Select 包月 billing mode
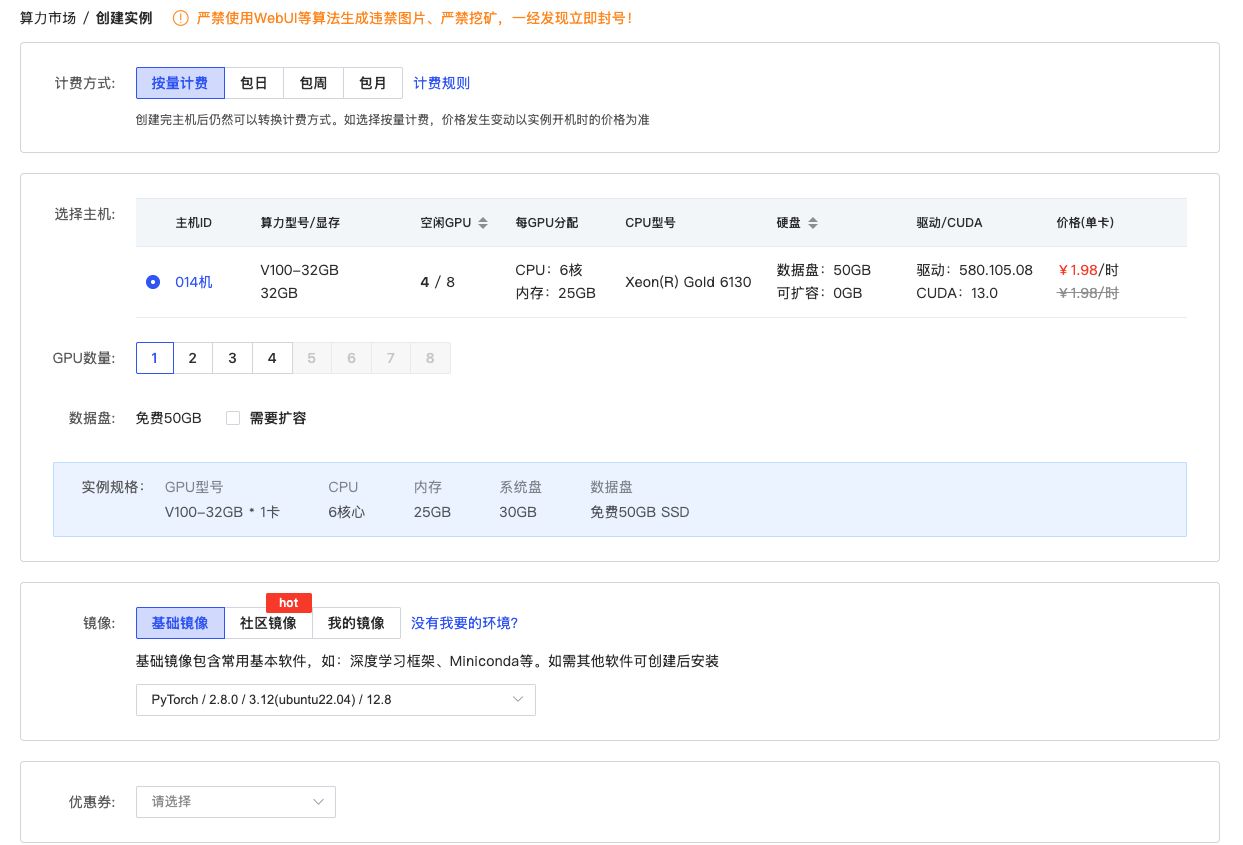This screenshot has height=845, width=1243. pyautogui.click(x=373, y=83)
